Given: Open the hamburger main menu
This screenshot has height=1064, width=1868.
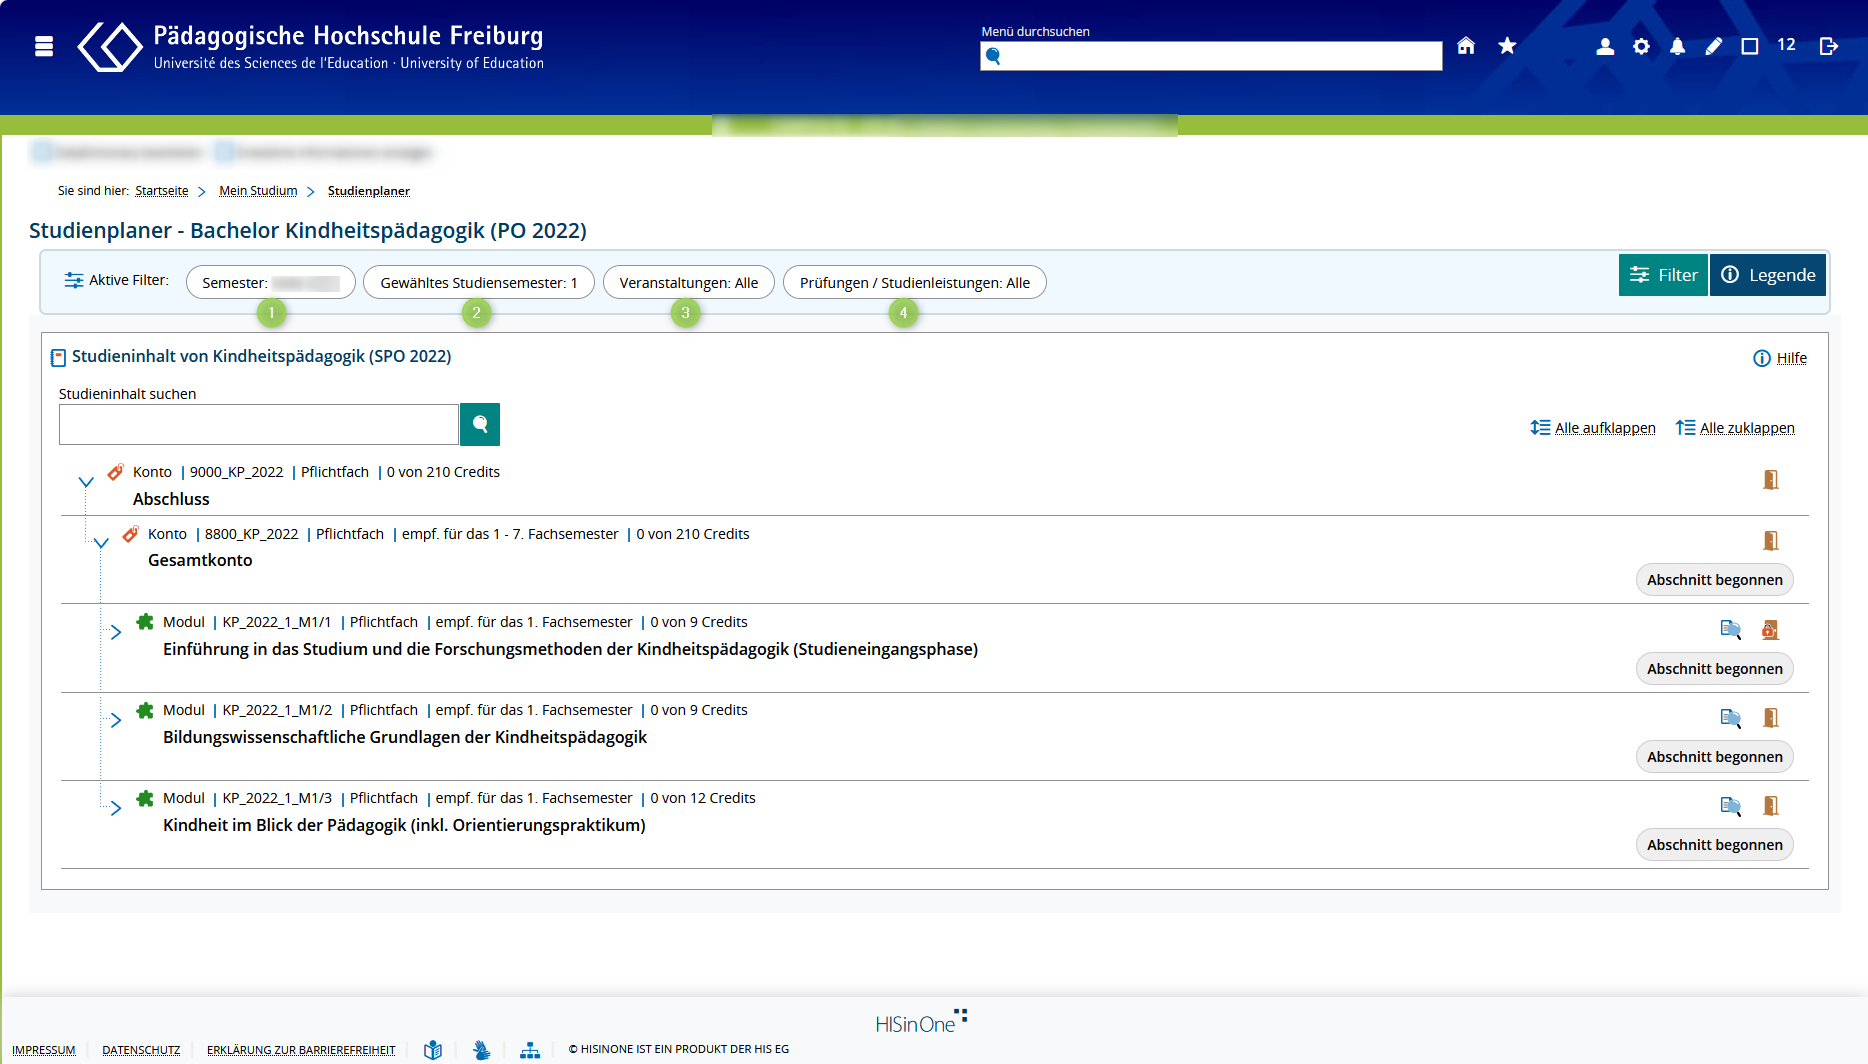Looking at the screenshot, I should (x=44, y=46).
